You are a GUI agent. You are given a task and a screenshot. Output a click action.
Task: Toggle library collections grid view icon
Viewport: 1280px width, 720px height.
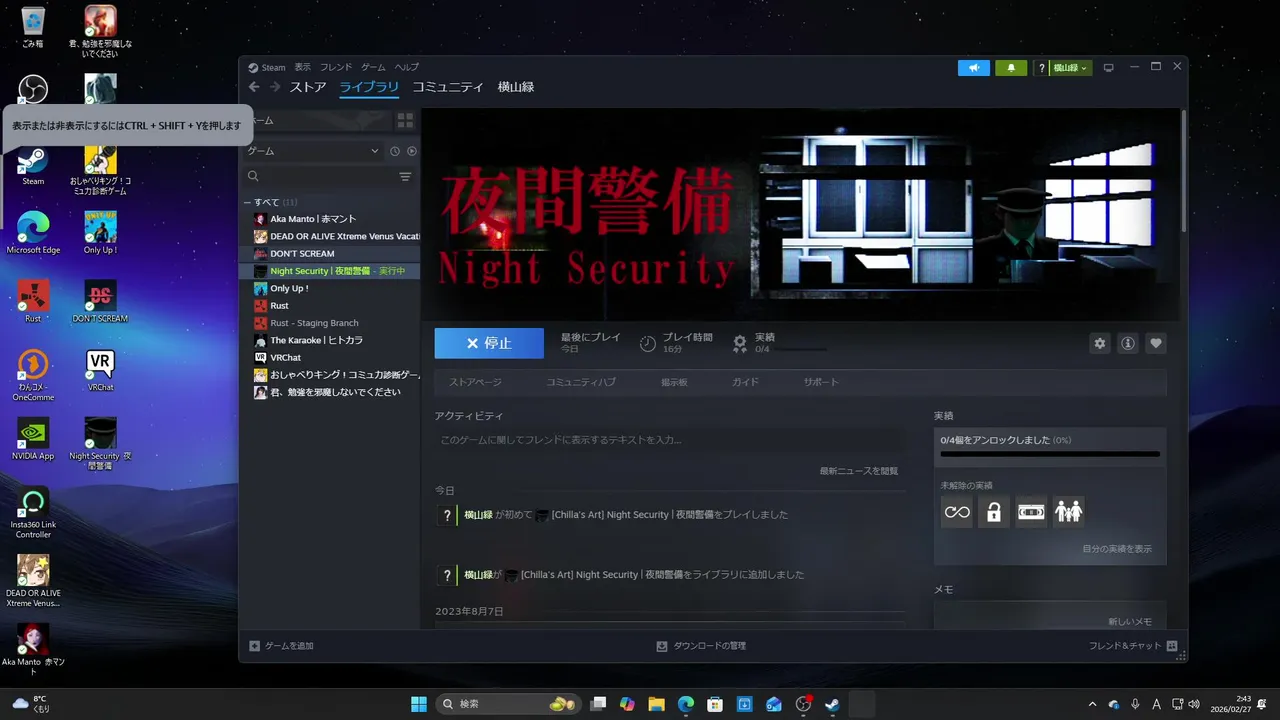click(405, 120)
